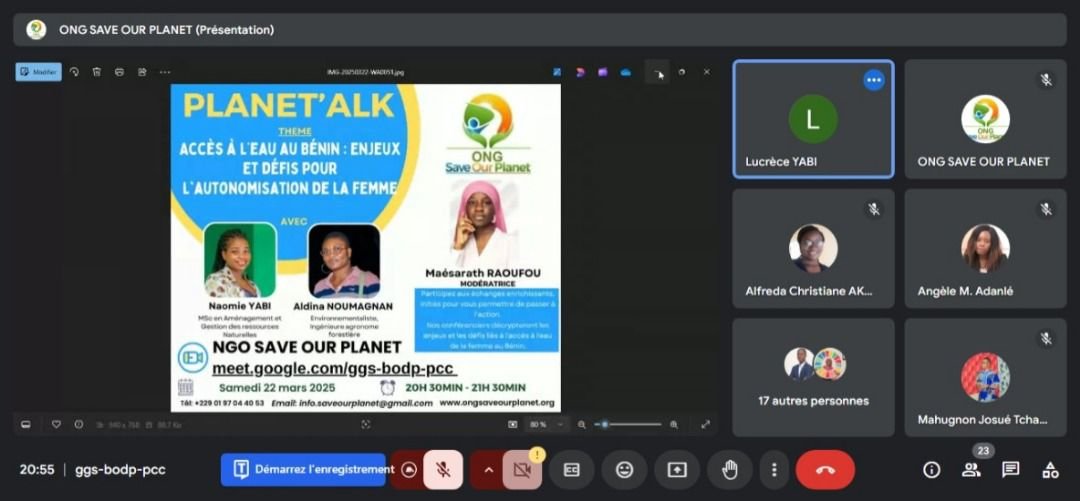The width and height of the screenshot is (1080, 501).
Task: Open the purple app icon in Photos toolbar
Action: pos(603,72)
